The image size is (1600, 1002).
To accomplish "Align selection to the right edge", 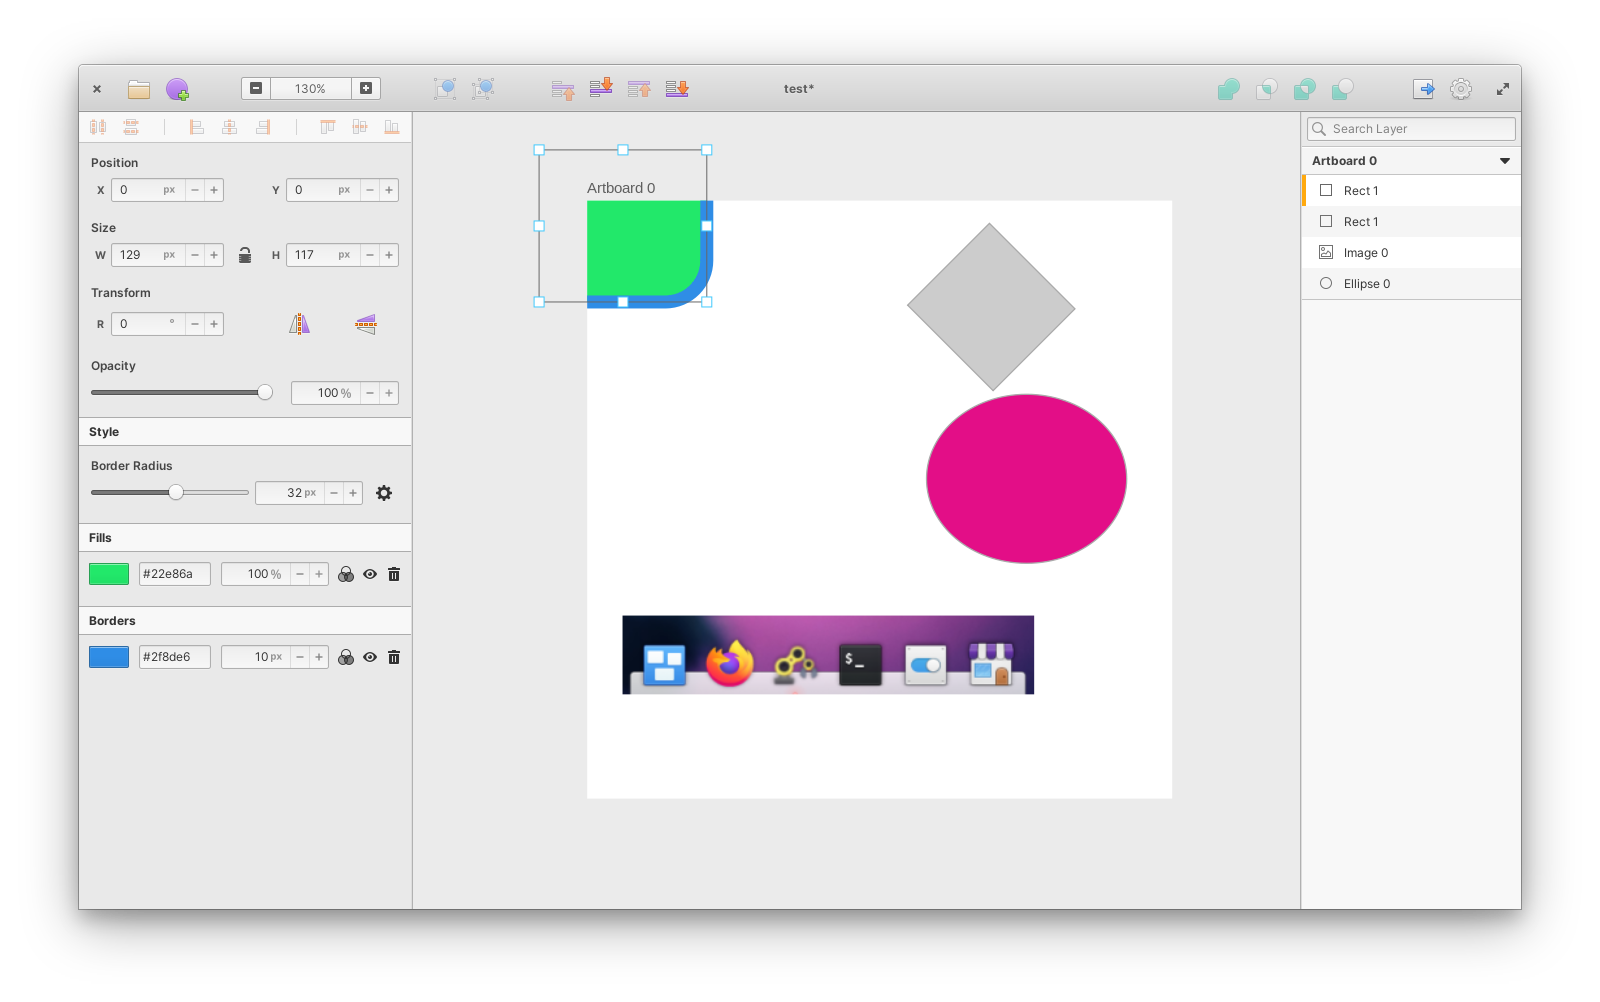I will click(263, 127).
